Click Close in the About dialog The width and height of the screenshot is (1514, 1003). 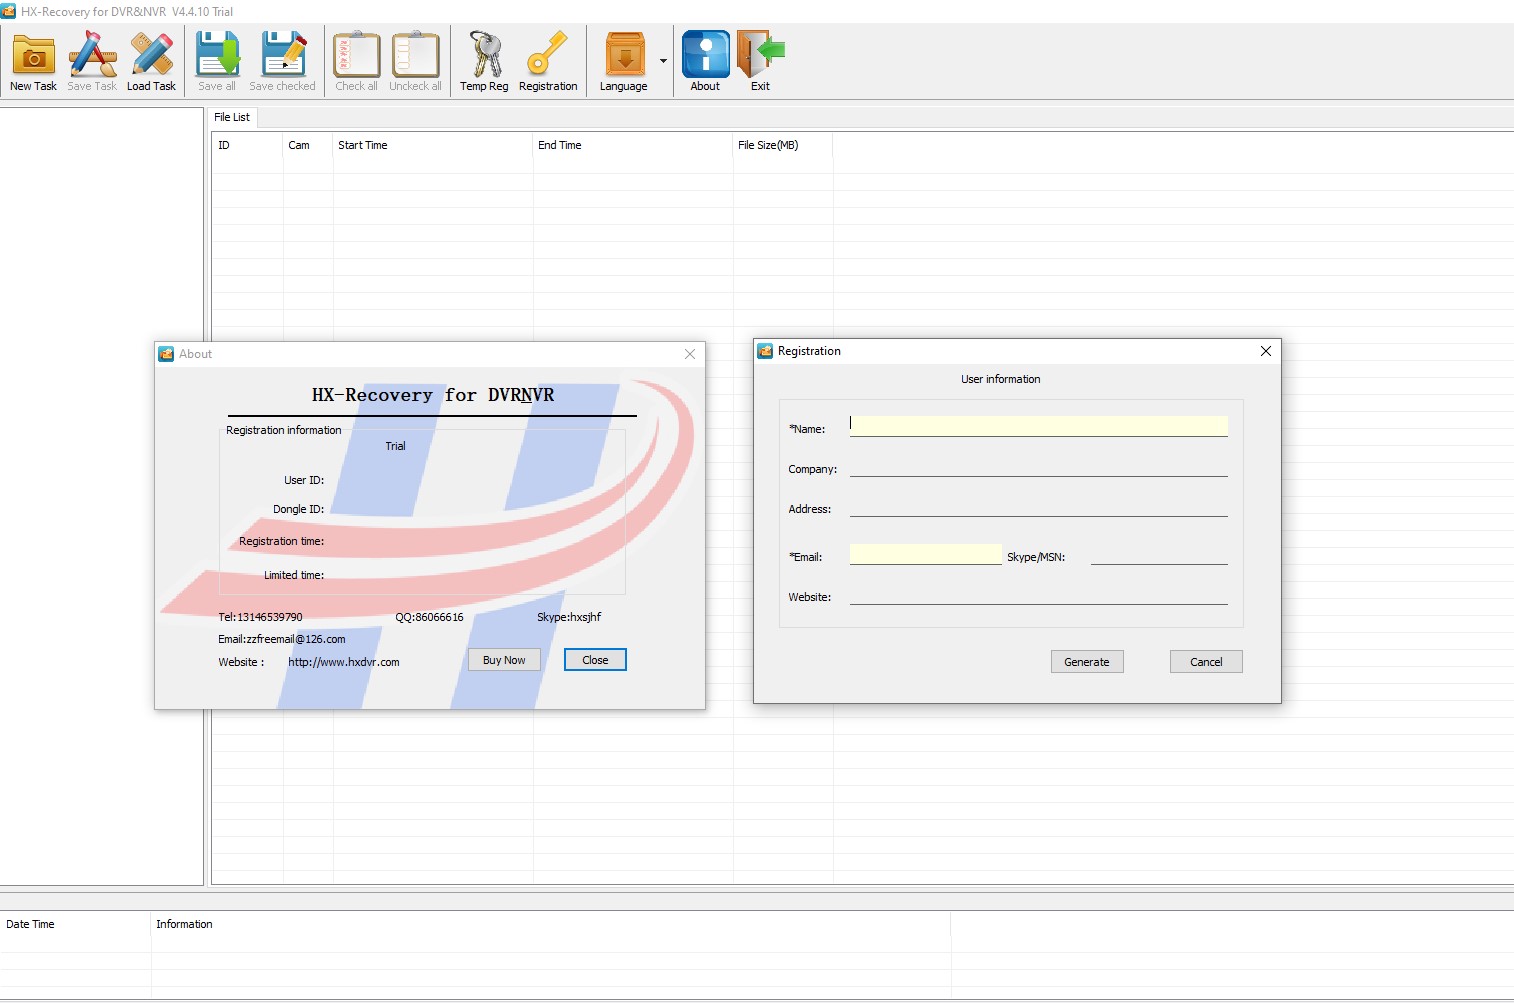(x=595, y=660)
